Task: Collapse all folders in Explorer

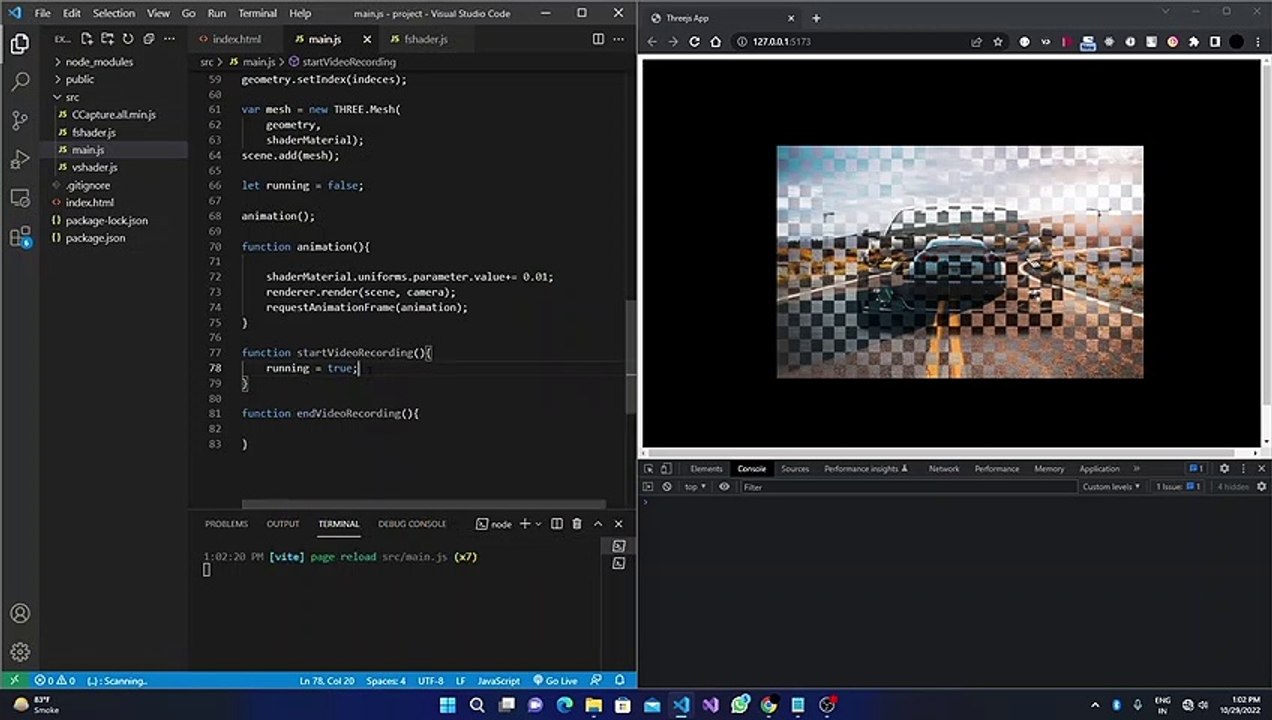Action: [148, 39]
